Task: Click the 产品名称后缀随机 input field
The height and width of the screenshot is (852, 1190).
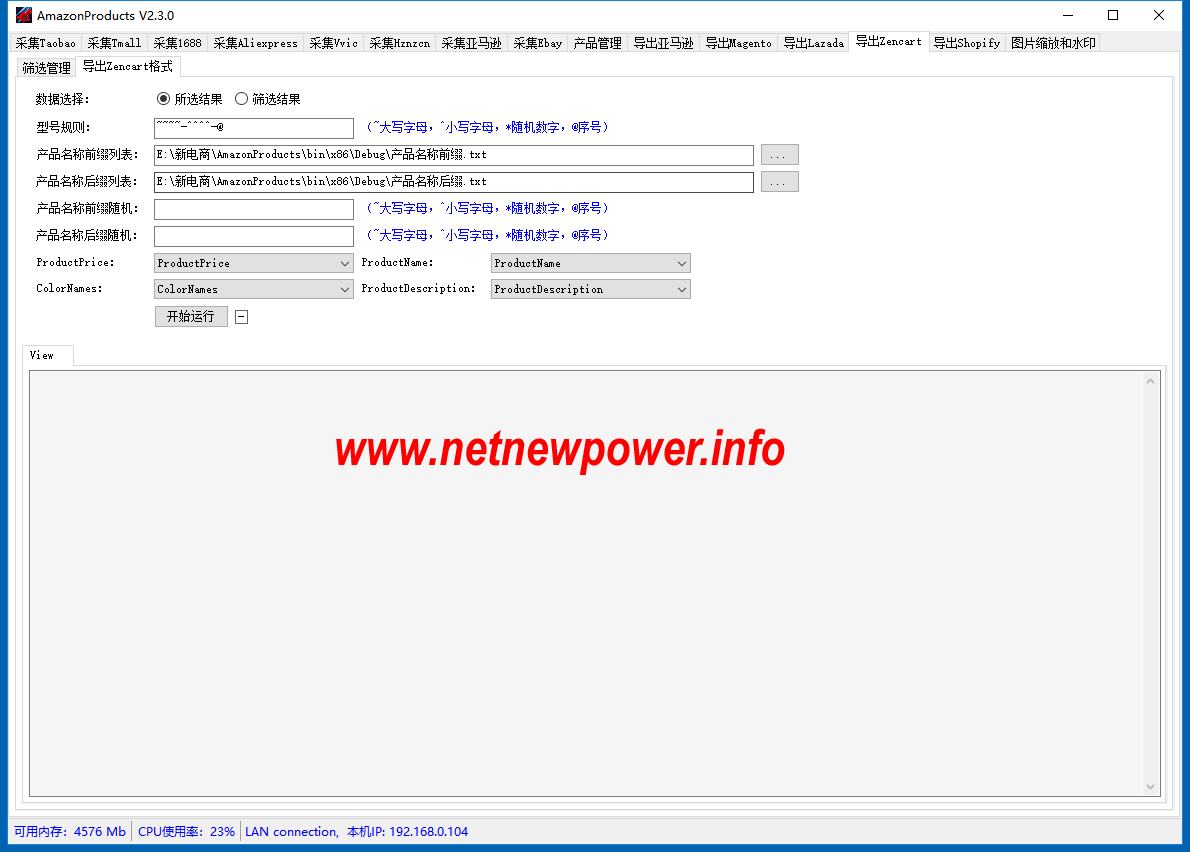Action: pos(253,236)
